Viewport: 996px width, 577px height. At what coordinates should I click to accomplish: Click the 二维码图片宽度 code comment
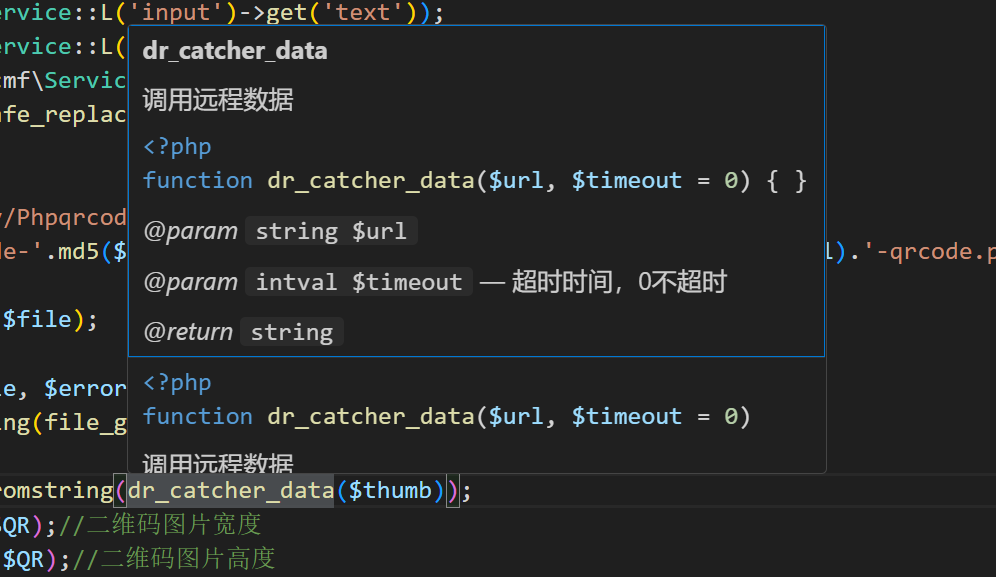point(177,524)
